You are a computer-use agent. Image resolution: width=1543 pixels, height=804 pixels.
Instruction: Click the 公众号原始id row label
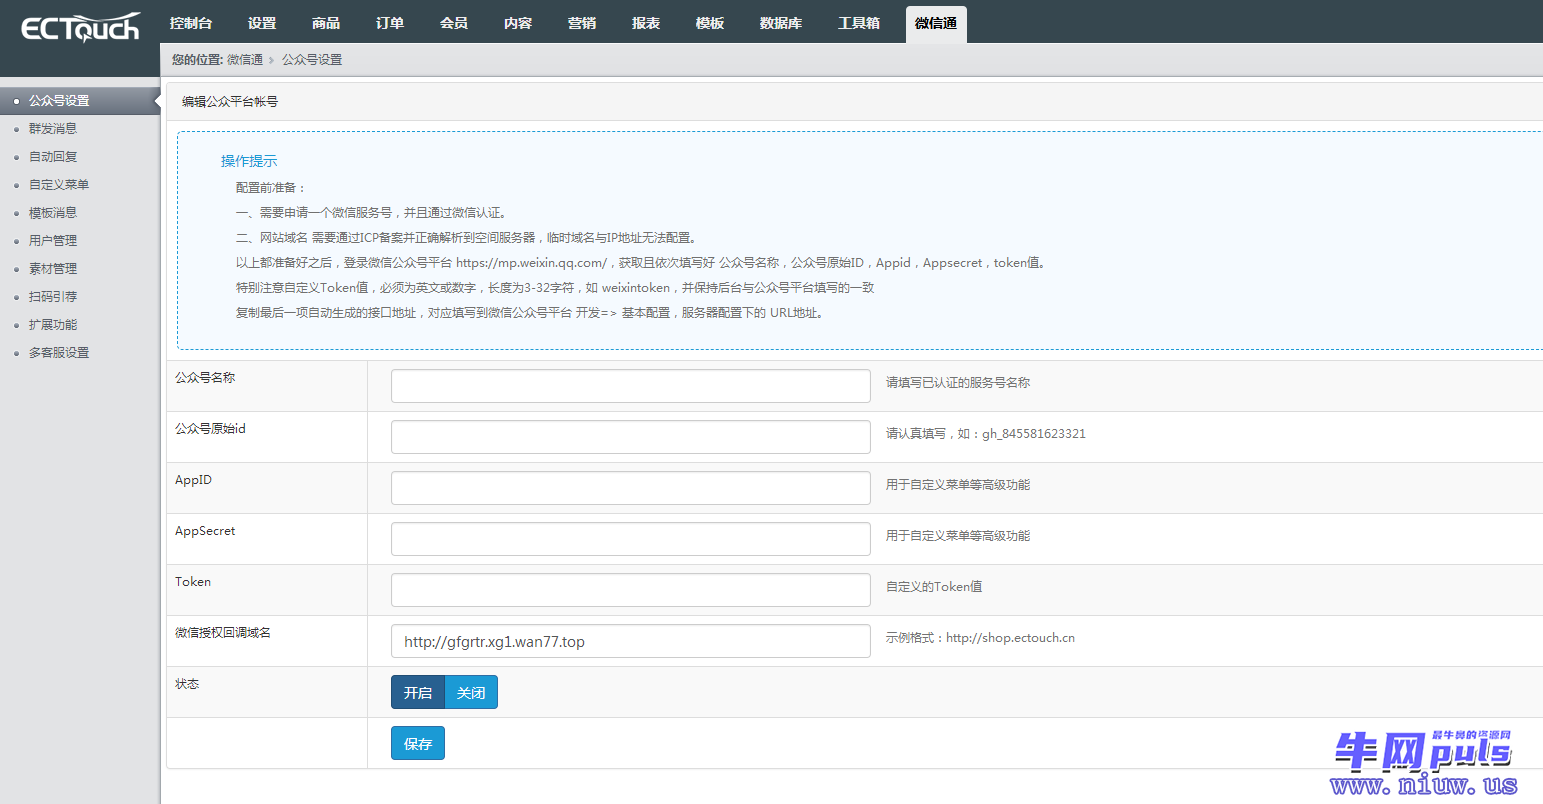(210, 429)
